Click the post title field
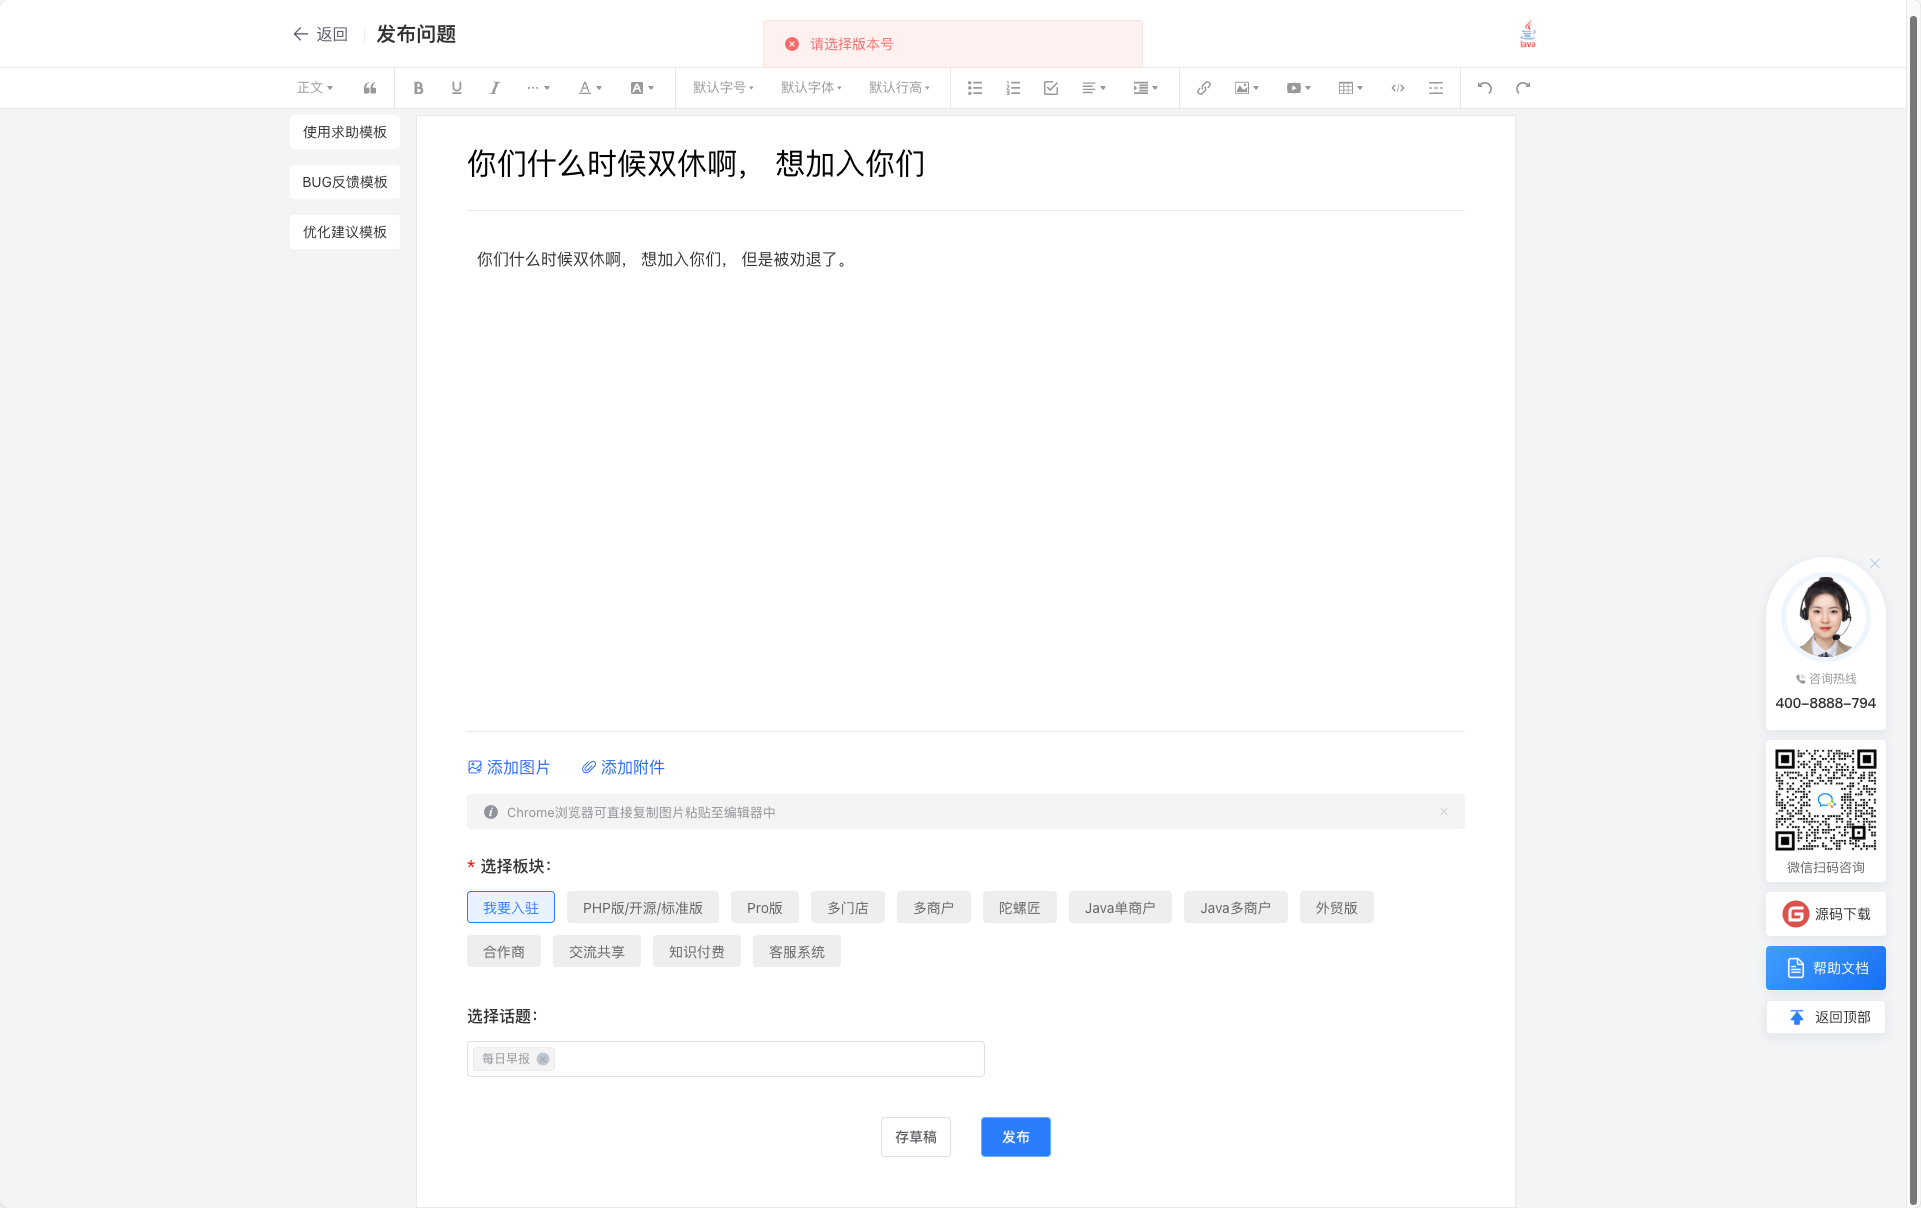Screen dimensions: 1921x1208 (965, 164)
